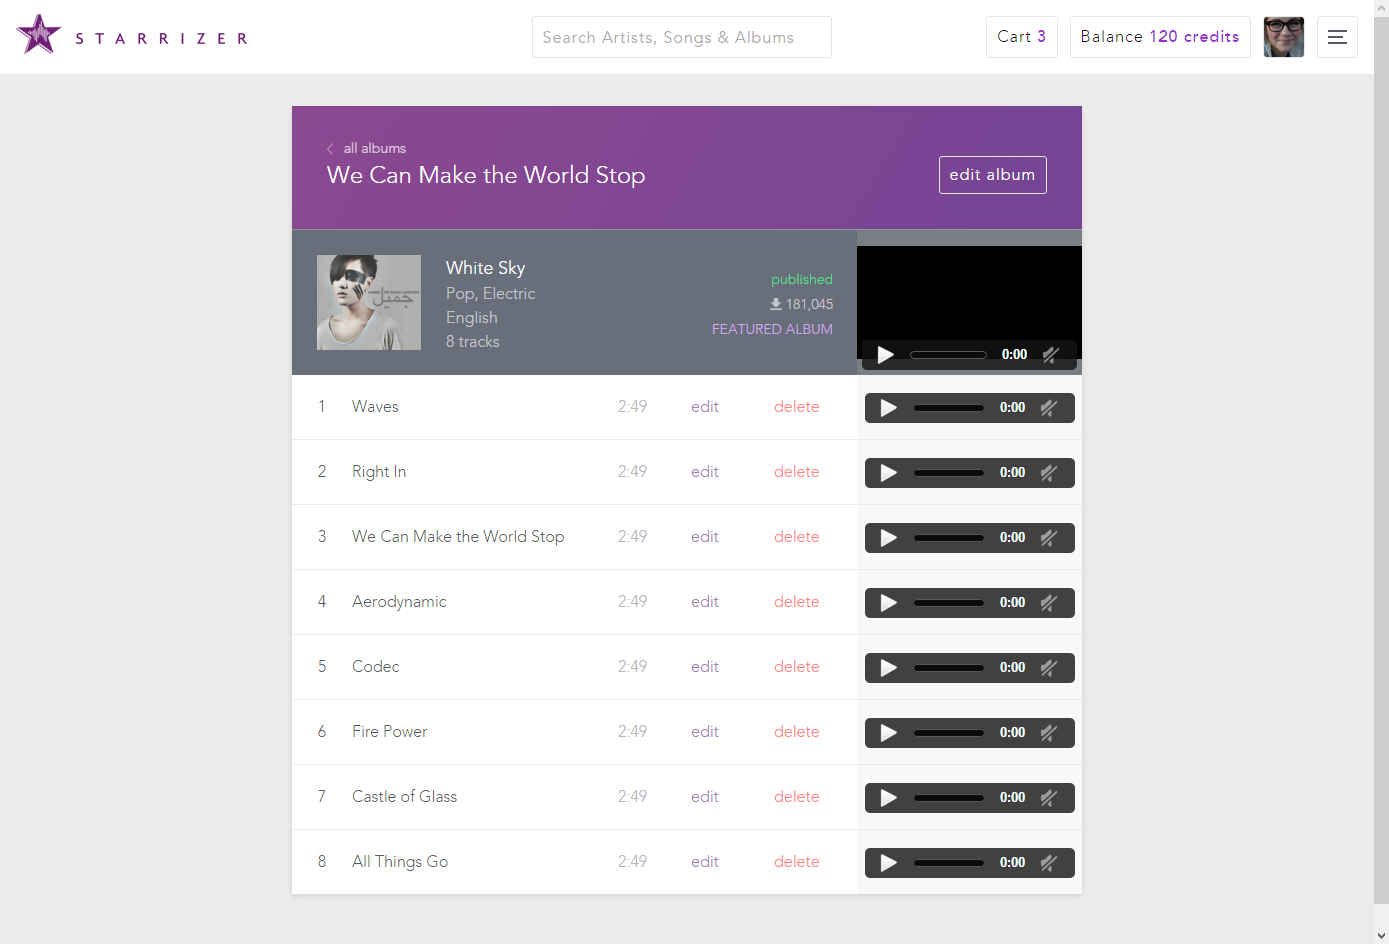Viewport: 1389px width, 944px height.
Task: Delete the Aerodynamic track
Action: point(796,602)
